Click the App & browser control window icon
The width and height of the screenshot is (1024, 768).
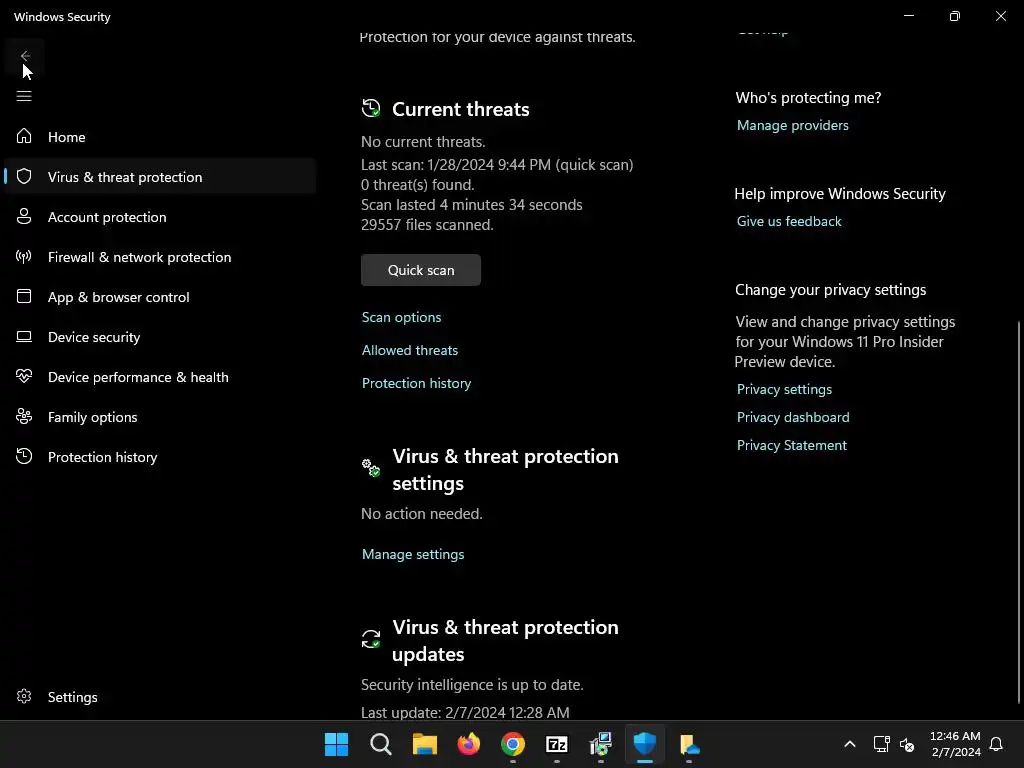click(24, 296)
